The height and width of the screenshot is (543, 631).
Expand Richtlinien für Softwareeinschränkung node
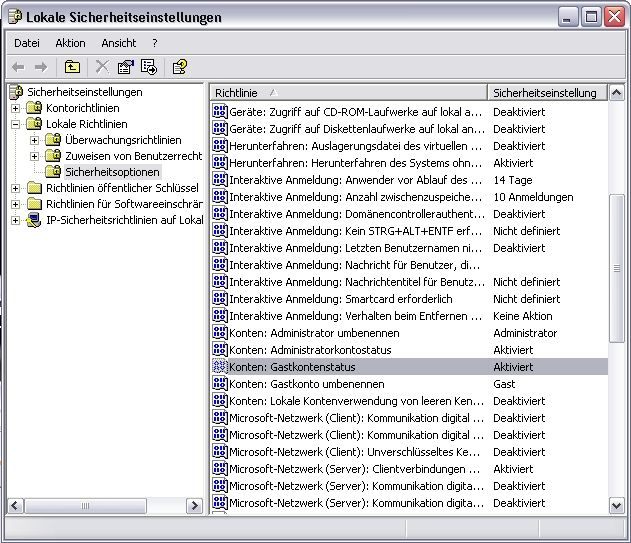tap(15, 204)
